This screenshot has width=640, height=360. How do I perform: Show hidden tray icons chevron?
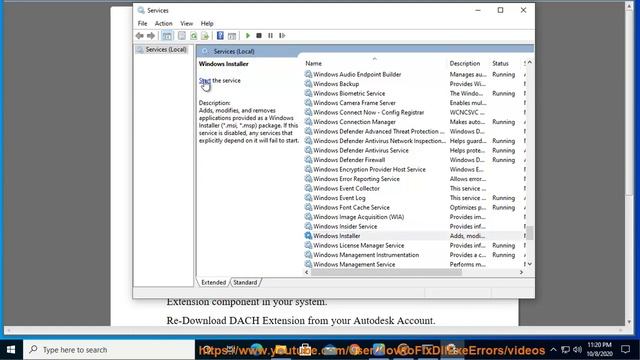point(553,350)
